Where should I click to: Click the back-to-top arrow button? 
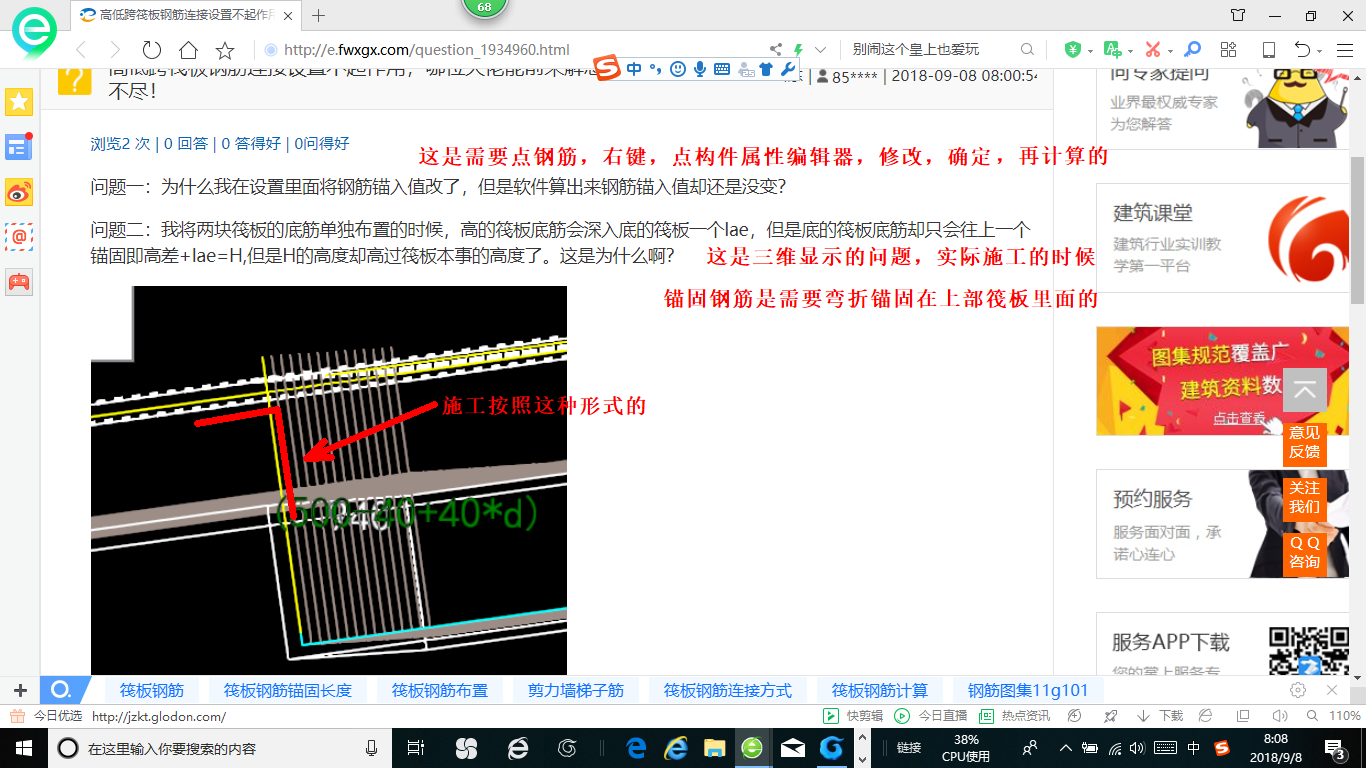(1305, 390)
